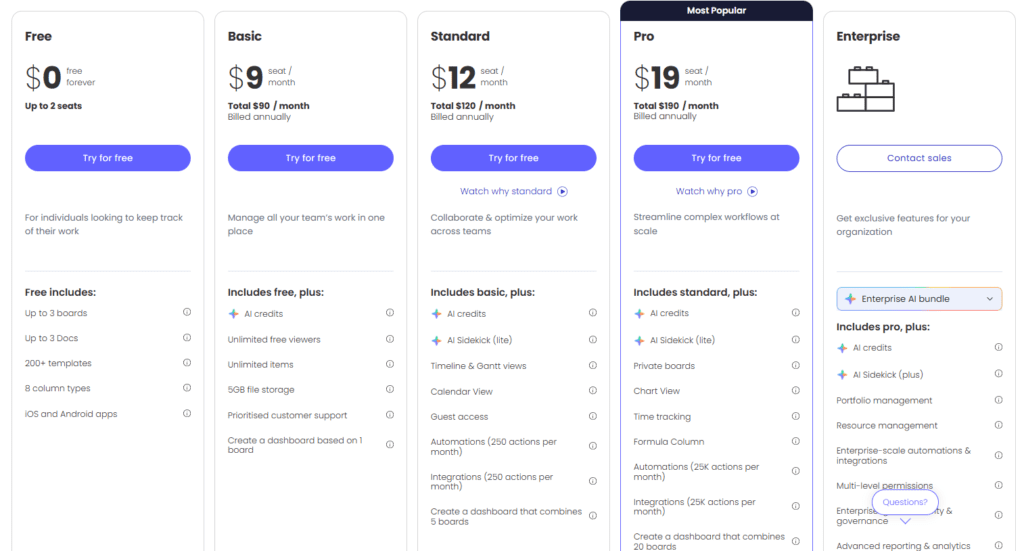Click info icon next to 'Time tracking'
The width and height of the screenshot is (1024, 551).
pyautogui.click(x=796, y=416)
